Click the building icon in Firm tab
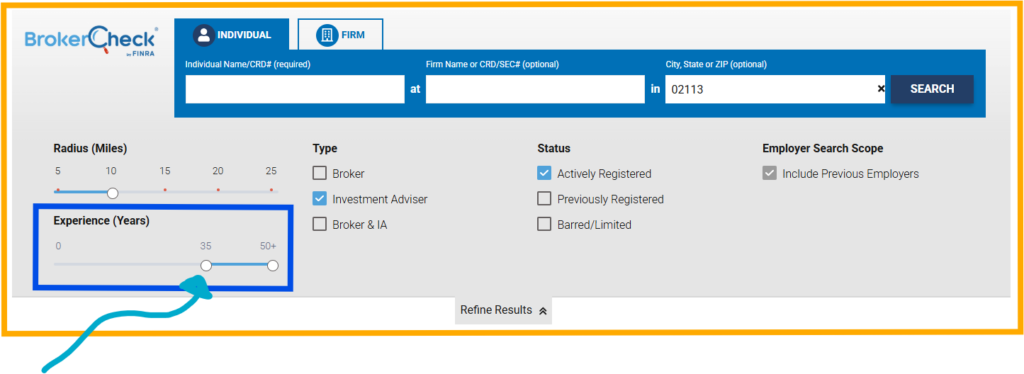This screenshot has width=1024, height=374. 327,35
